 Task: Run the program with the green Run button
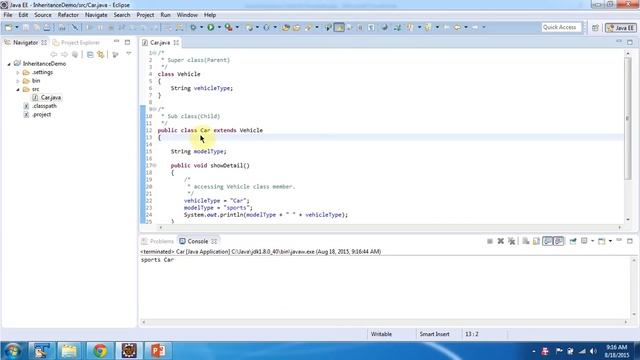(211, 27)
